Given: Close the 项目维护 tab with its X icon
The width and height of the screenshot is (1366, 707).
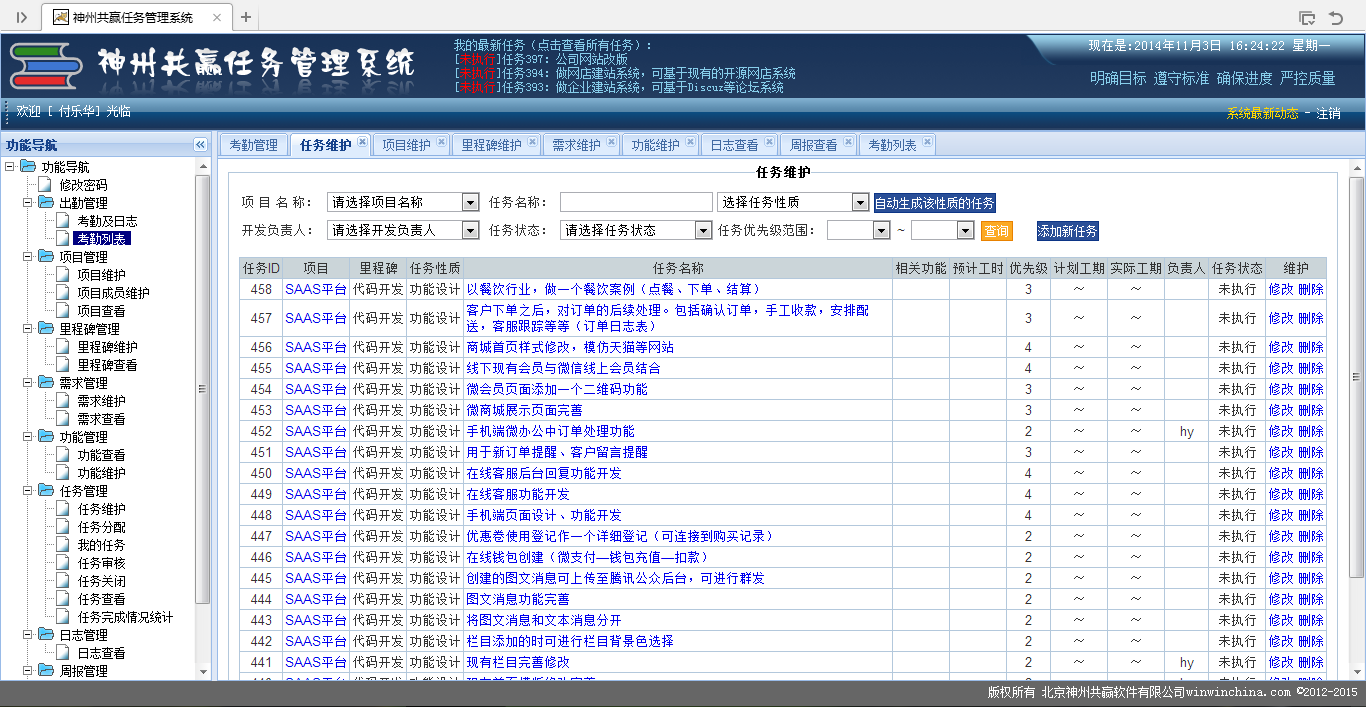Looking at the screenshot, I should pos(441,143).
